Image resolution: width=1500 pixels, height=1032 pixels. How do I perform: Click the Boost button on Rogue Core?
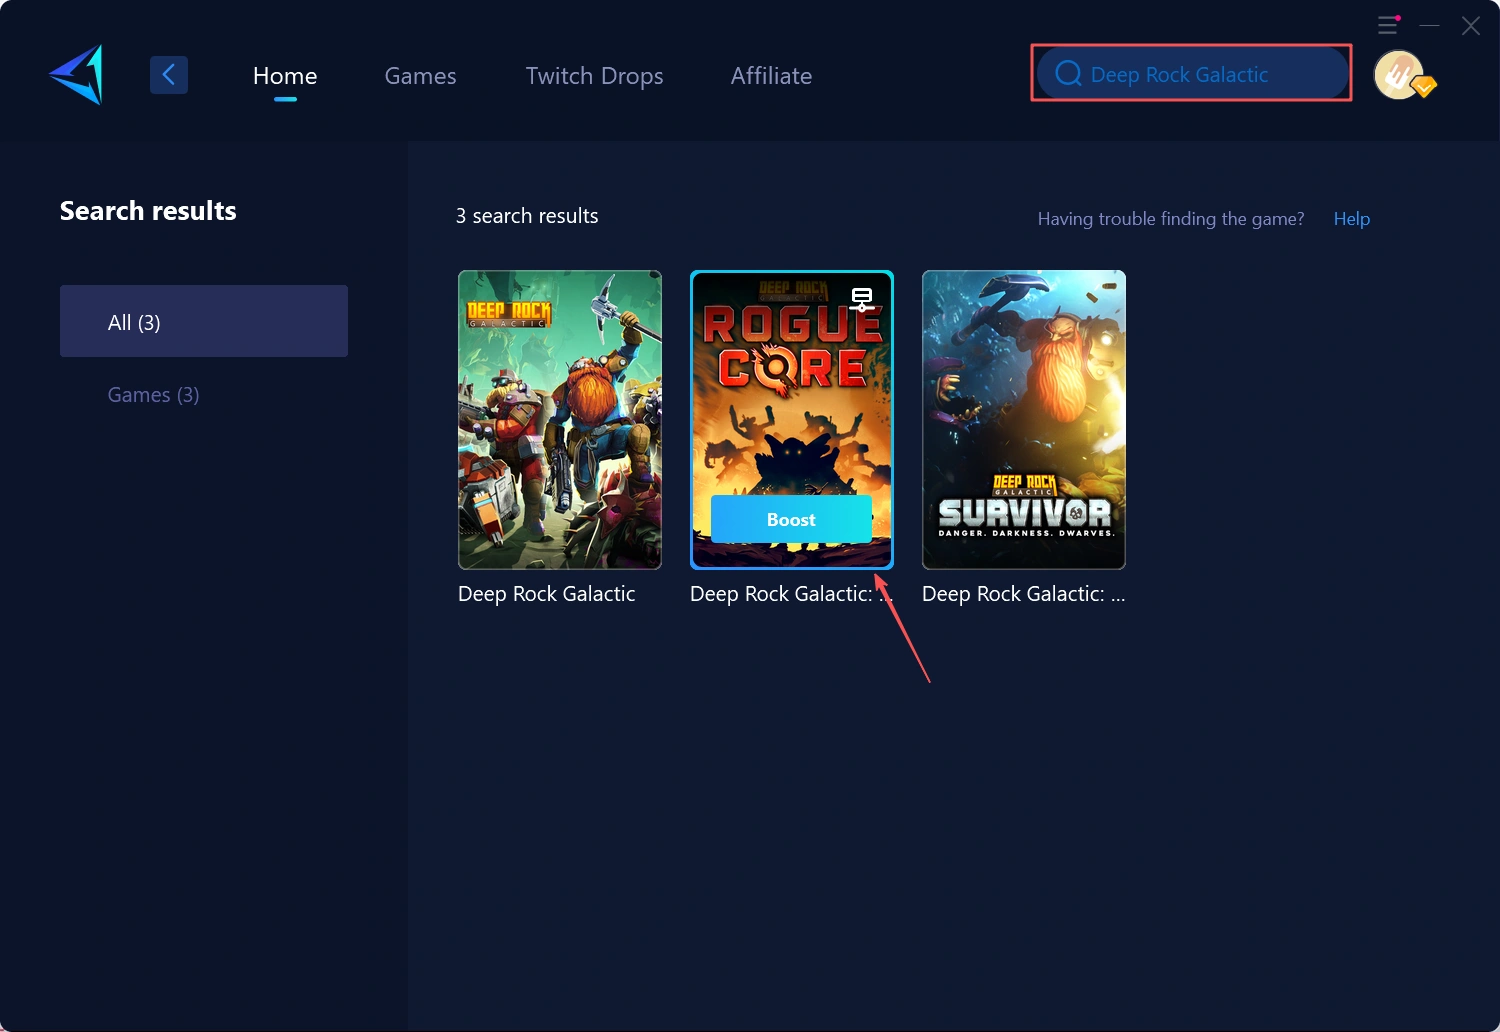[x=791, y=519]
